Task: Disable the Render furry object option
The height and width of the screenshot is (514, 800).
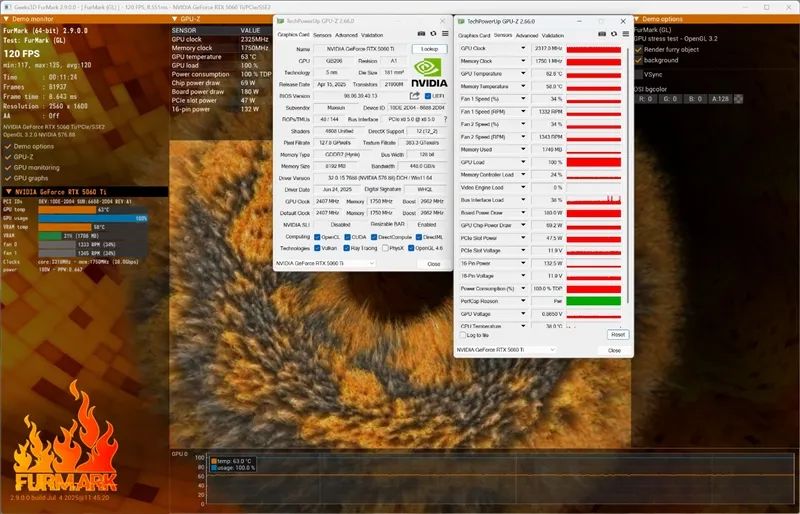Action: tap(638, 48)
